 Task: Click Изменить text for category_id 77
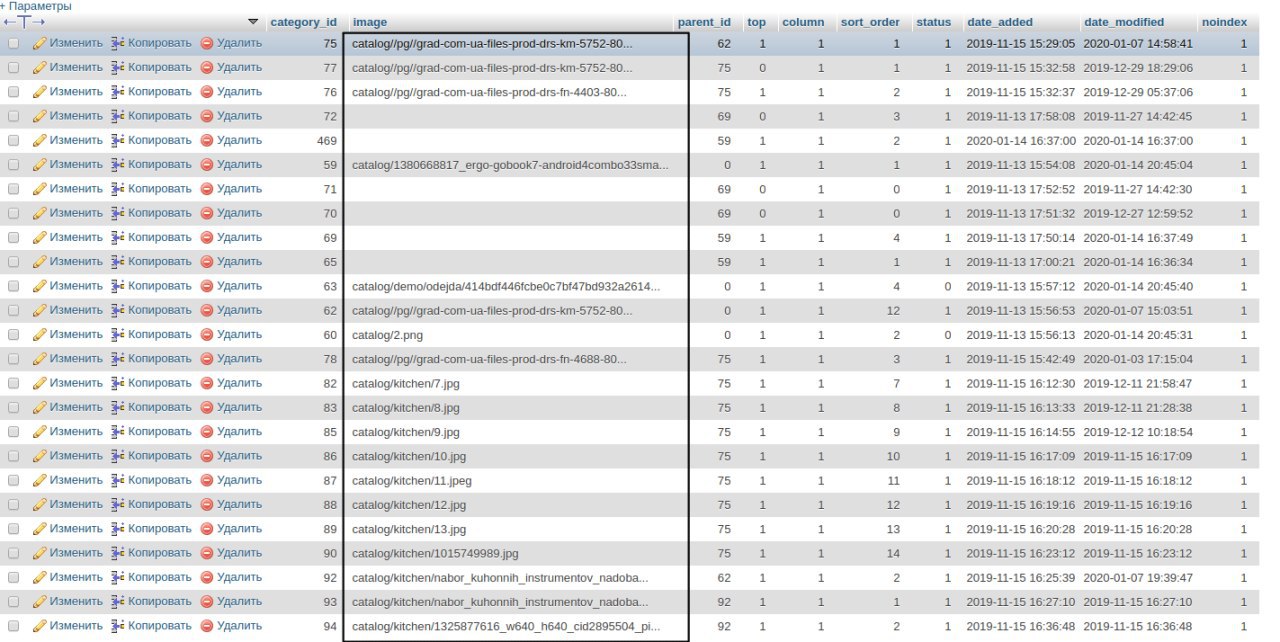click(76, 67)
